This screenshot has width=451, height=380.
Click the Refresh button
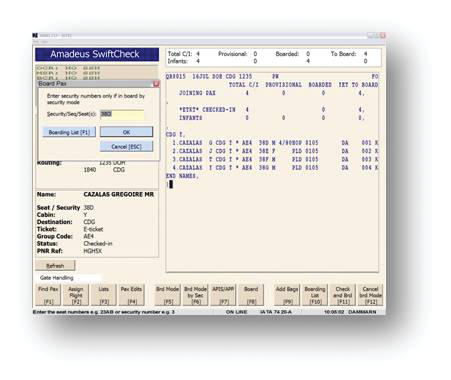[x=55, y=266]
